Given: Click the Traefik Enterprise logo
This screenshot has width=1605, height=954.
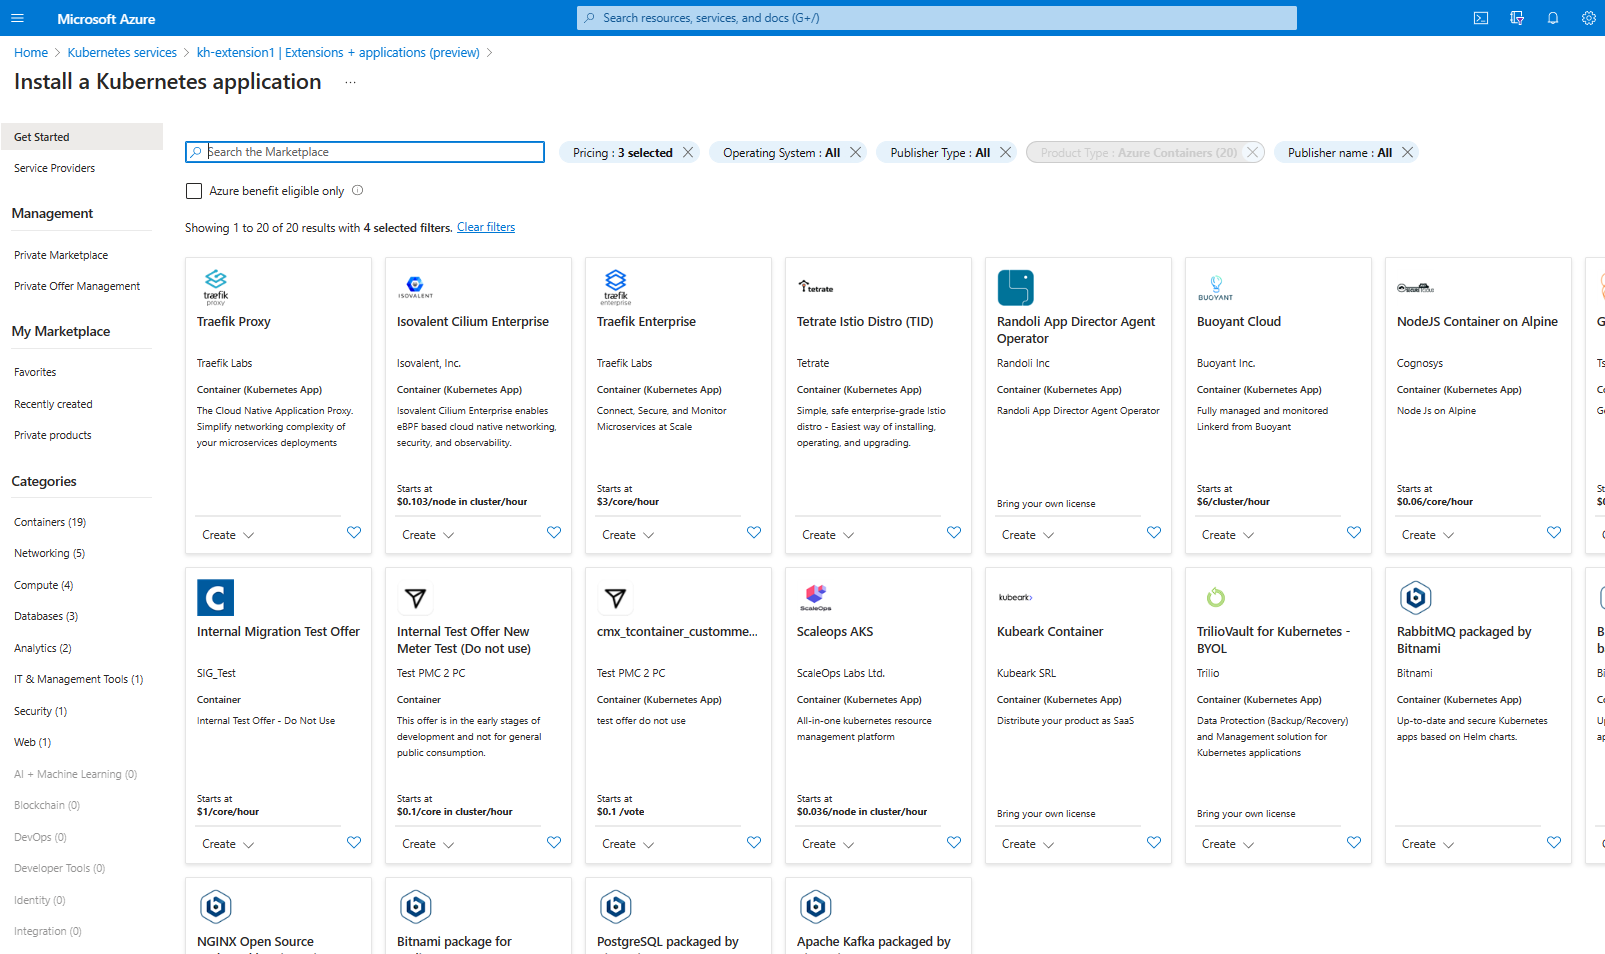Looking at the screenshot, I should pyautogui.click(x=616, y=287).
